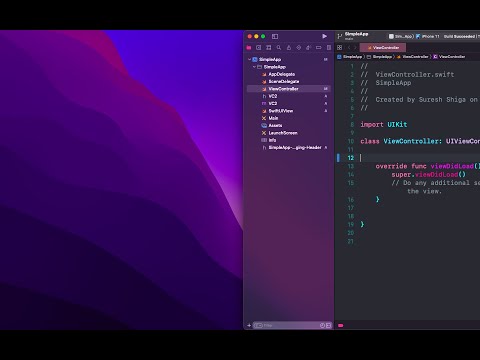Click class ViewController declaration line

coord(420,141)
